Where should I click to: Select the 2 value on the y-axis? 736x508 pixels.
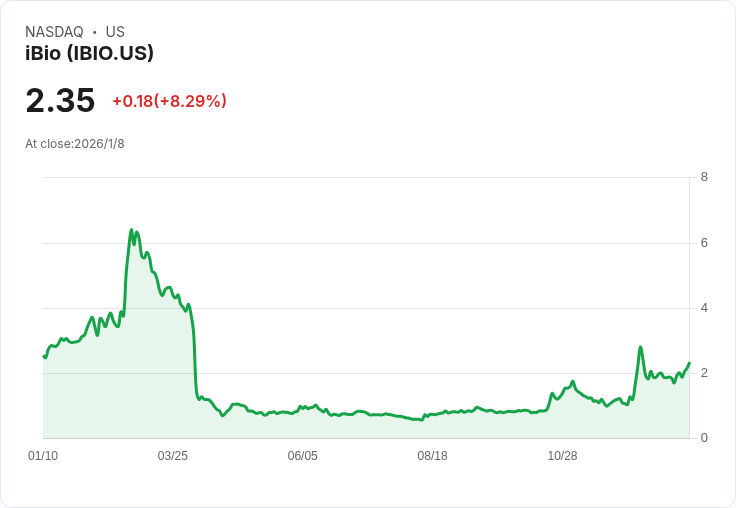(704, 373)
